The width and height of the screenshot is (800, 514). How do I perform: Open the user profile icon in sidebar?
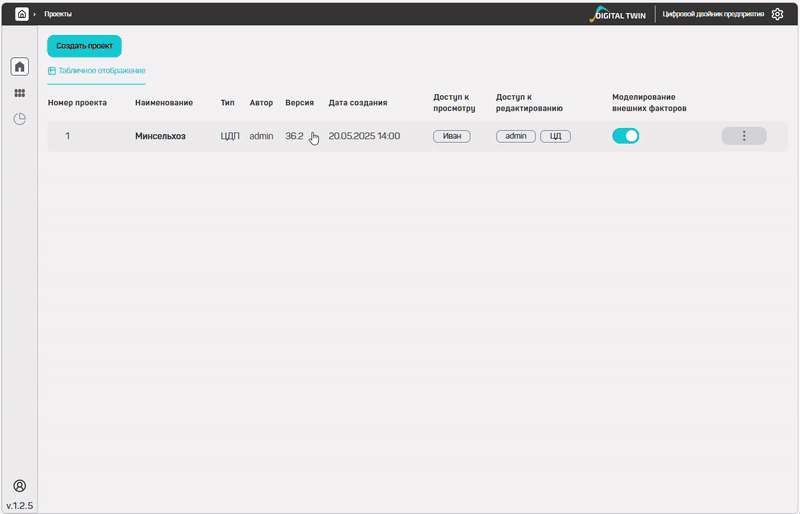point(19,486)
